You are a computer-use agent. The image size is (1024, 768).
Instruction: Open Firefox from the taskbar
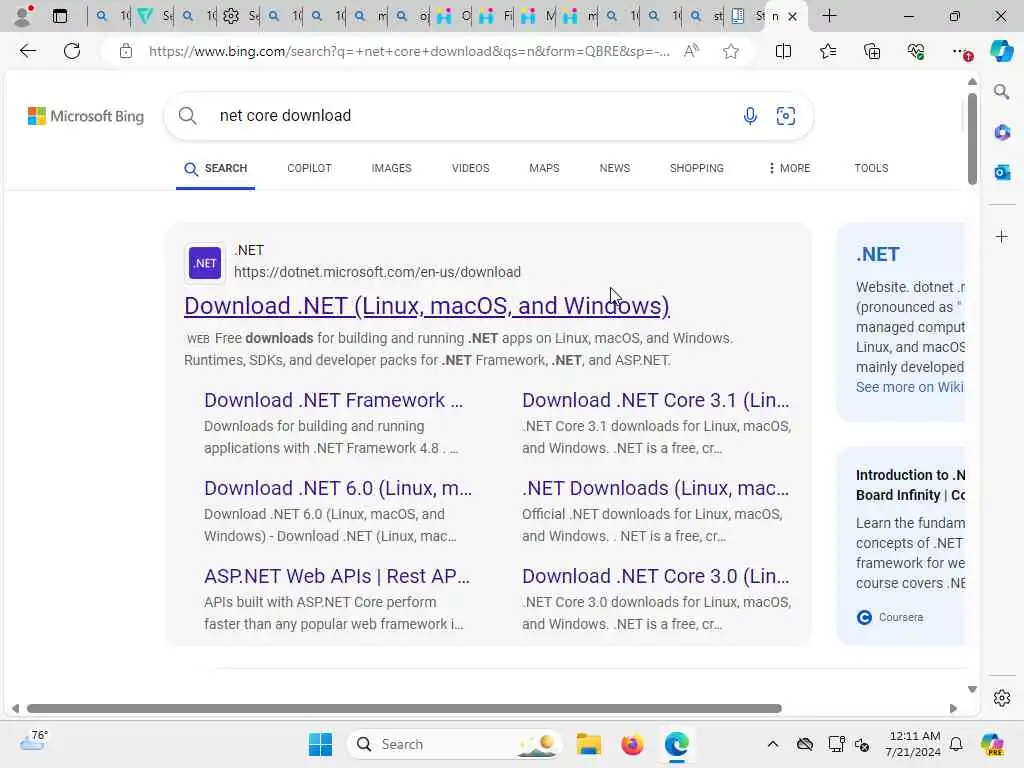632,744
